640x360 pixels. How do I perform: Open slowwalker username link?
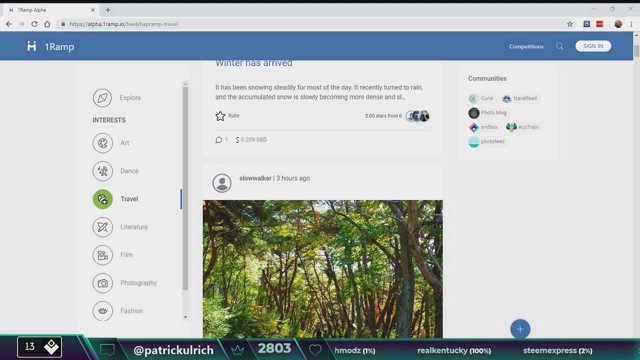(x=256, y=178)
